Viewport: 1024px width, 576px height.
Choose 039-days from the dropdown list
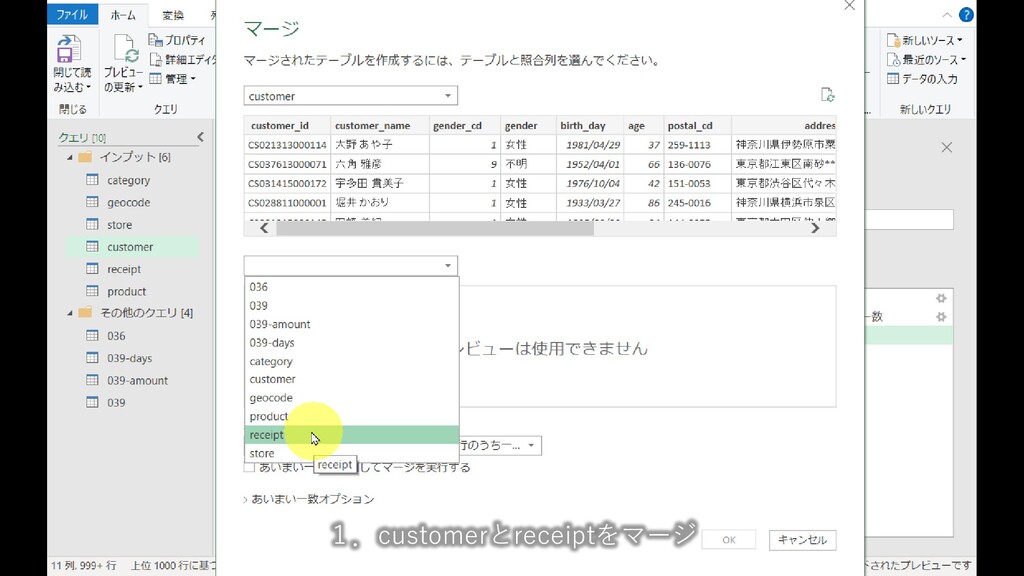coord(351,342)
